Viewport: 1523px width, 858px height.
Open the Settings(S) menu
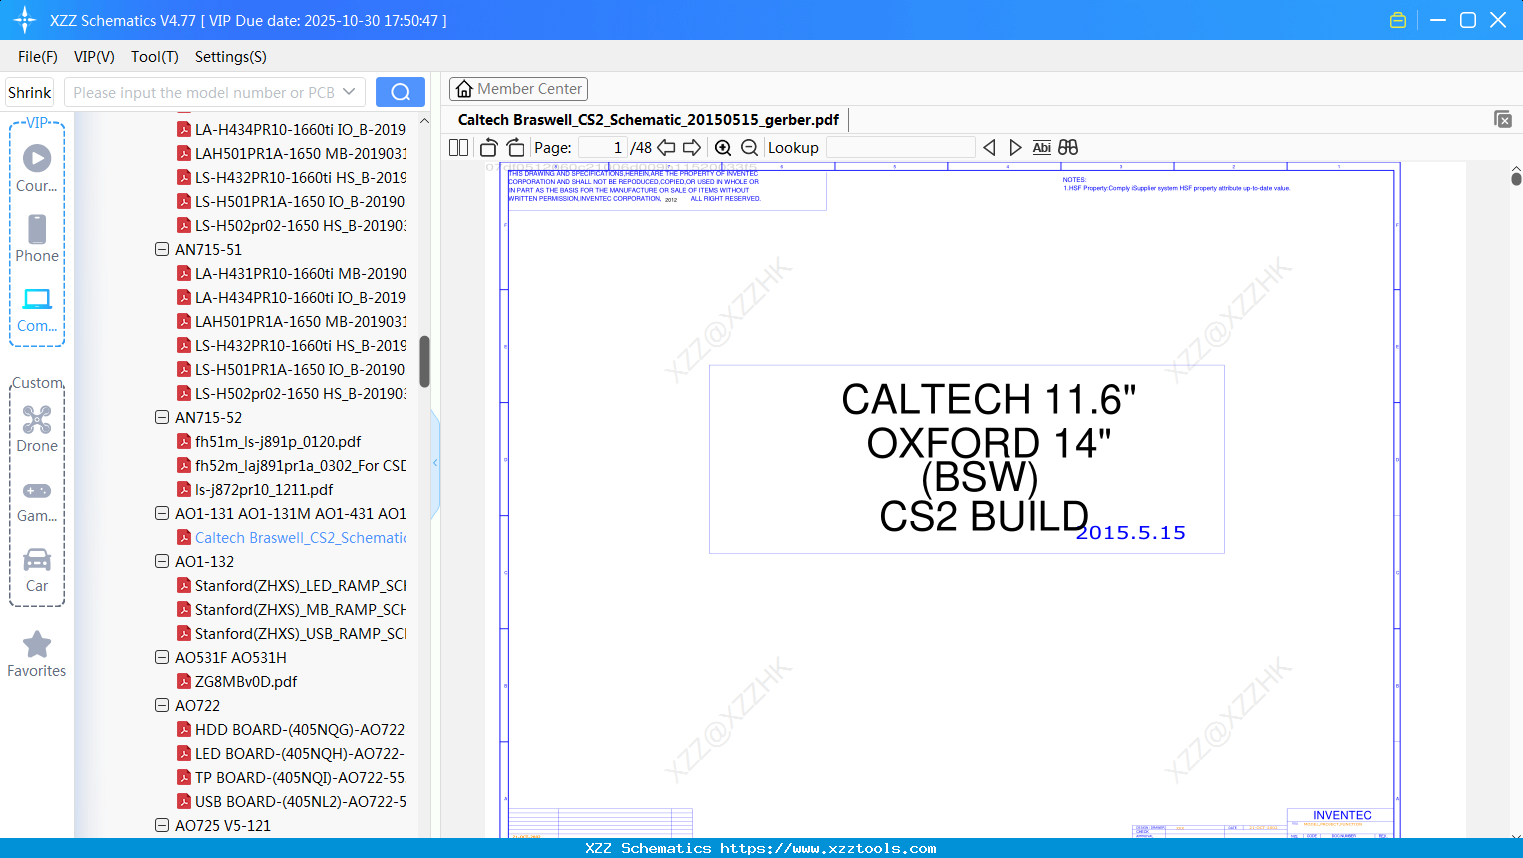(231, 57)
